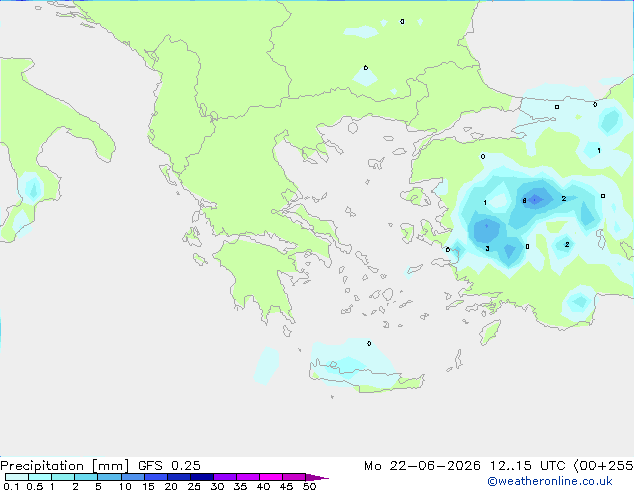The image size is (634, 490).
Task: Click the "45" legend scale label
Action: point(286,486)
